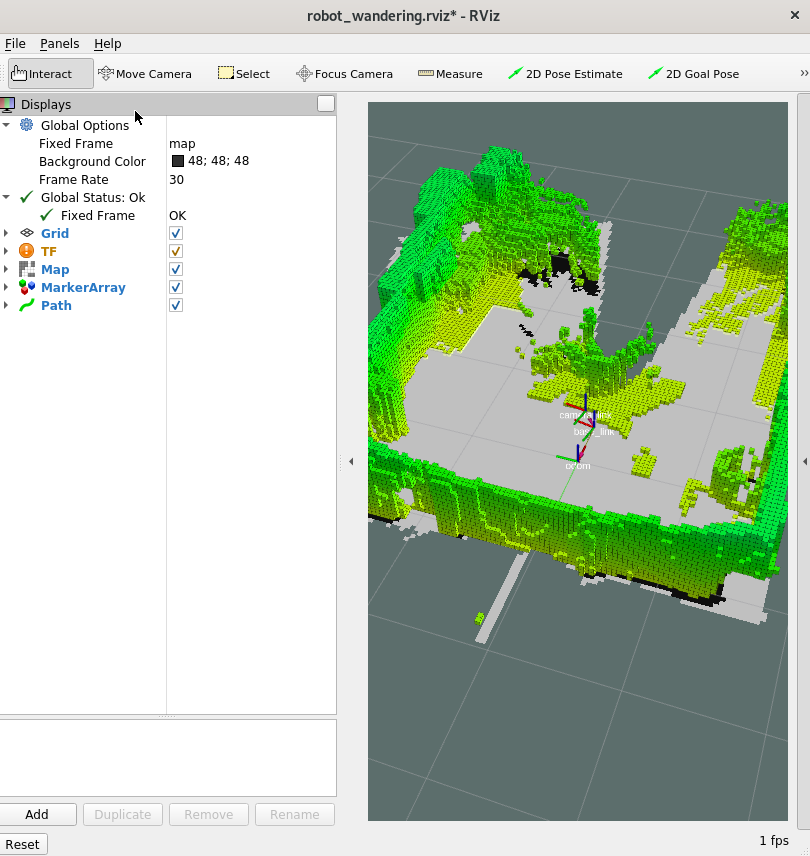810x856 pixels.
Task: Uncheck the Map display
Action: pos(176,269)
